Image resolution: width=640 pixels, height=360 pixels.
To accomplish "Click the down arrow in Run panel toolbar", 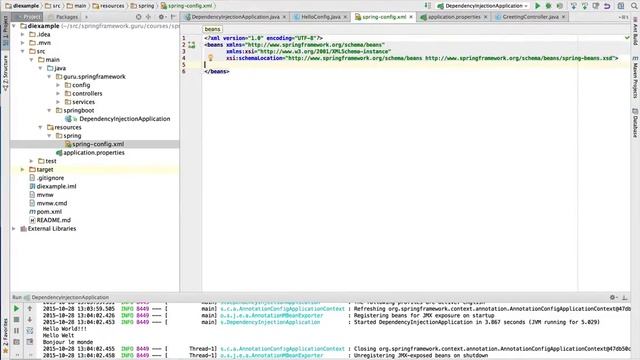I will pos(30,320).
